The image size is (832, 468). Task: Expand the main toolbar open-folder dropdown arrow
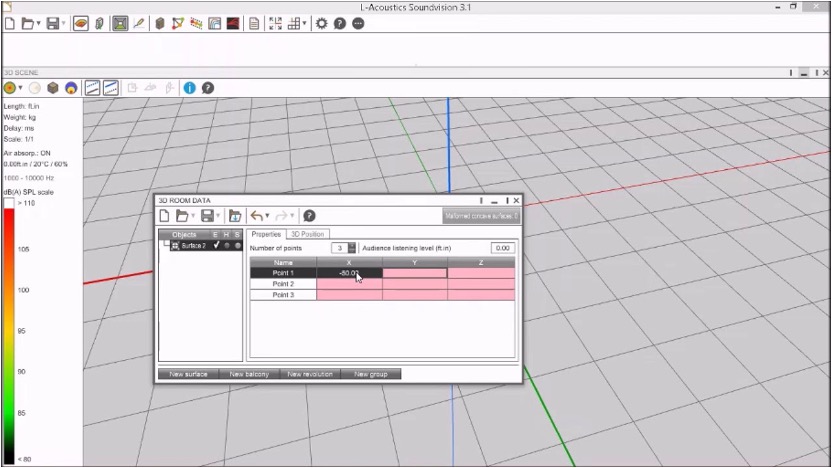[x=38, y=23]
